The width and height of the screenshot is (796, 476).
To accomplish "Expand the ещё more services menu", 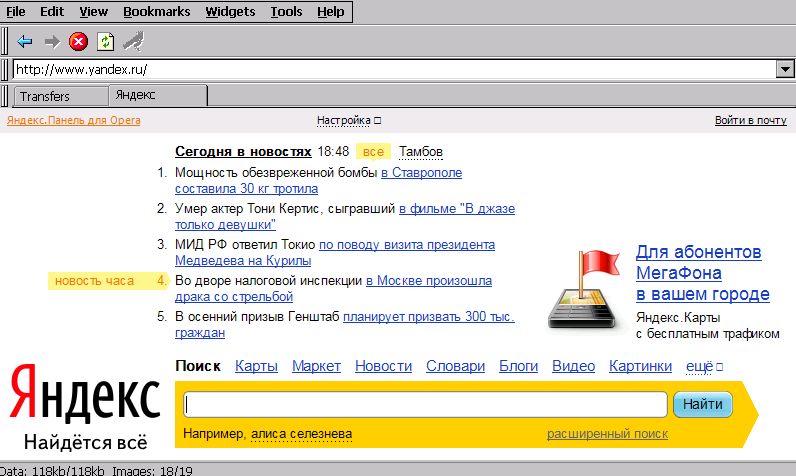I will [x=704, y=367].
